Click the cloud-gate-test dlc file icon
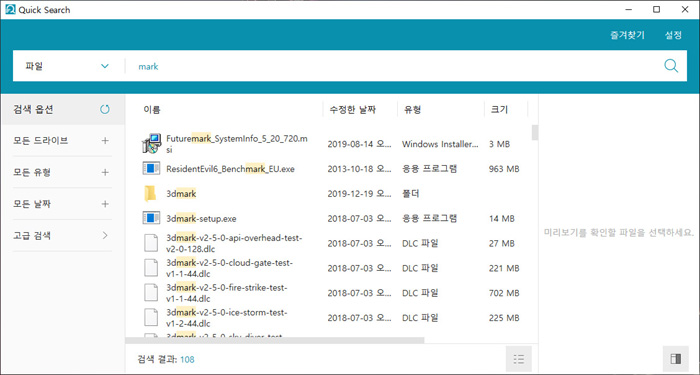This screenshot has width=700, height=375. pyautogui.click(x=151, y=268)
